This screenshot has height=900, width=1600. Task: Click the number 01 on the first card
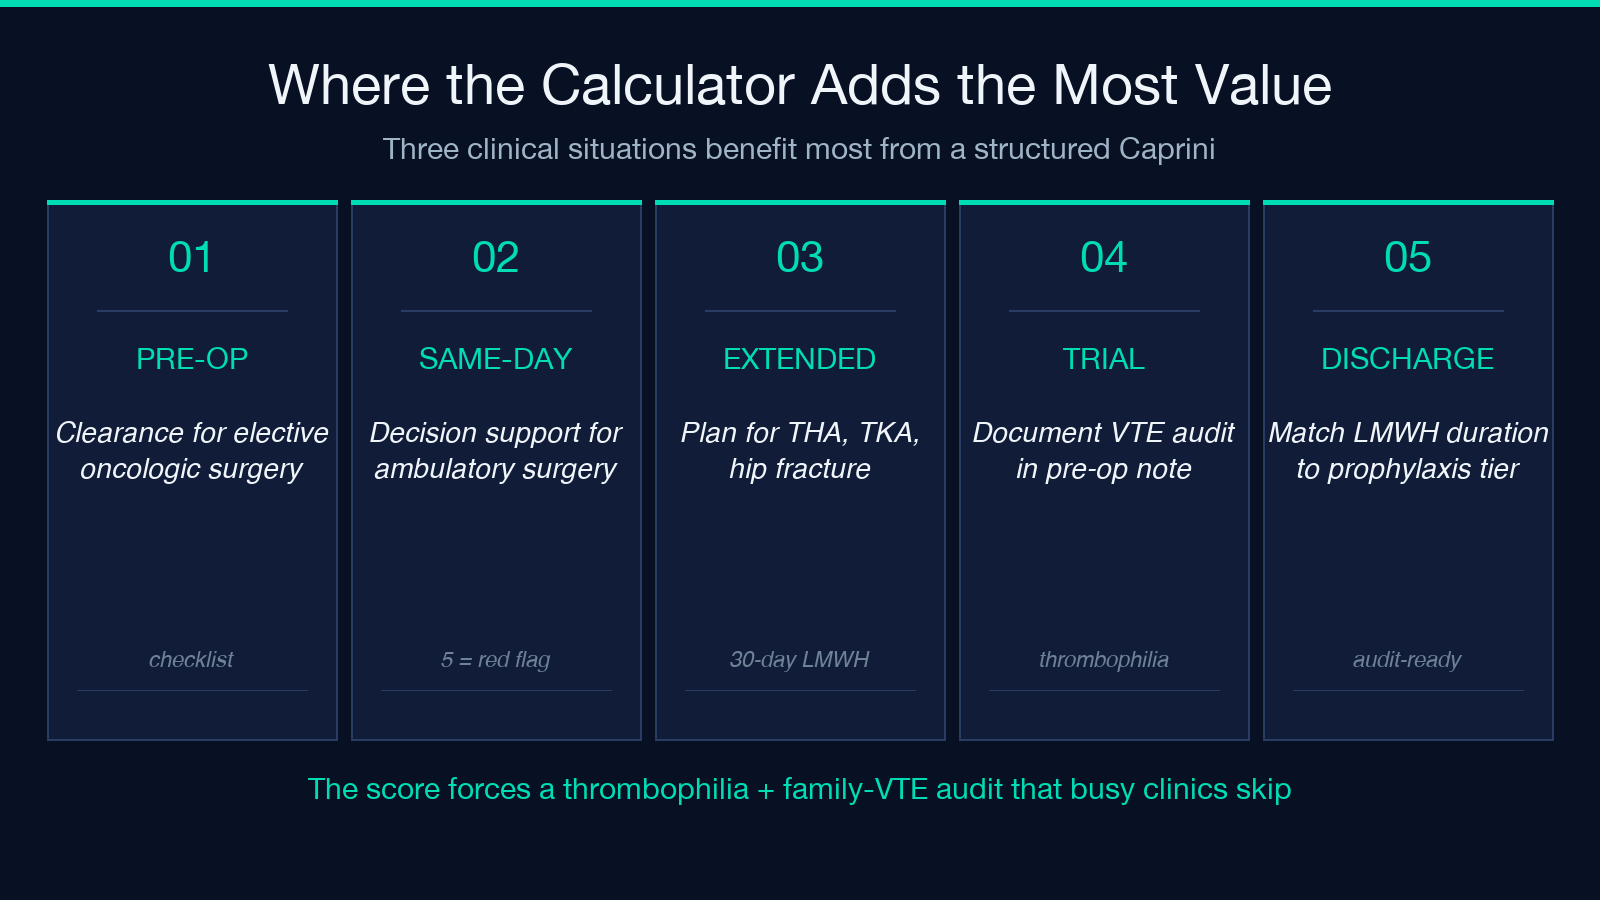pyautogui.click(x=191, y=258)
